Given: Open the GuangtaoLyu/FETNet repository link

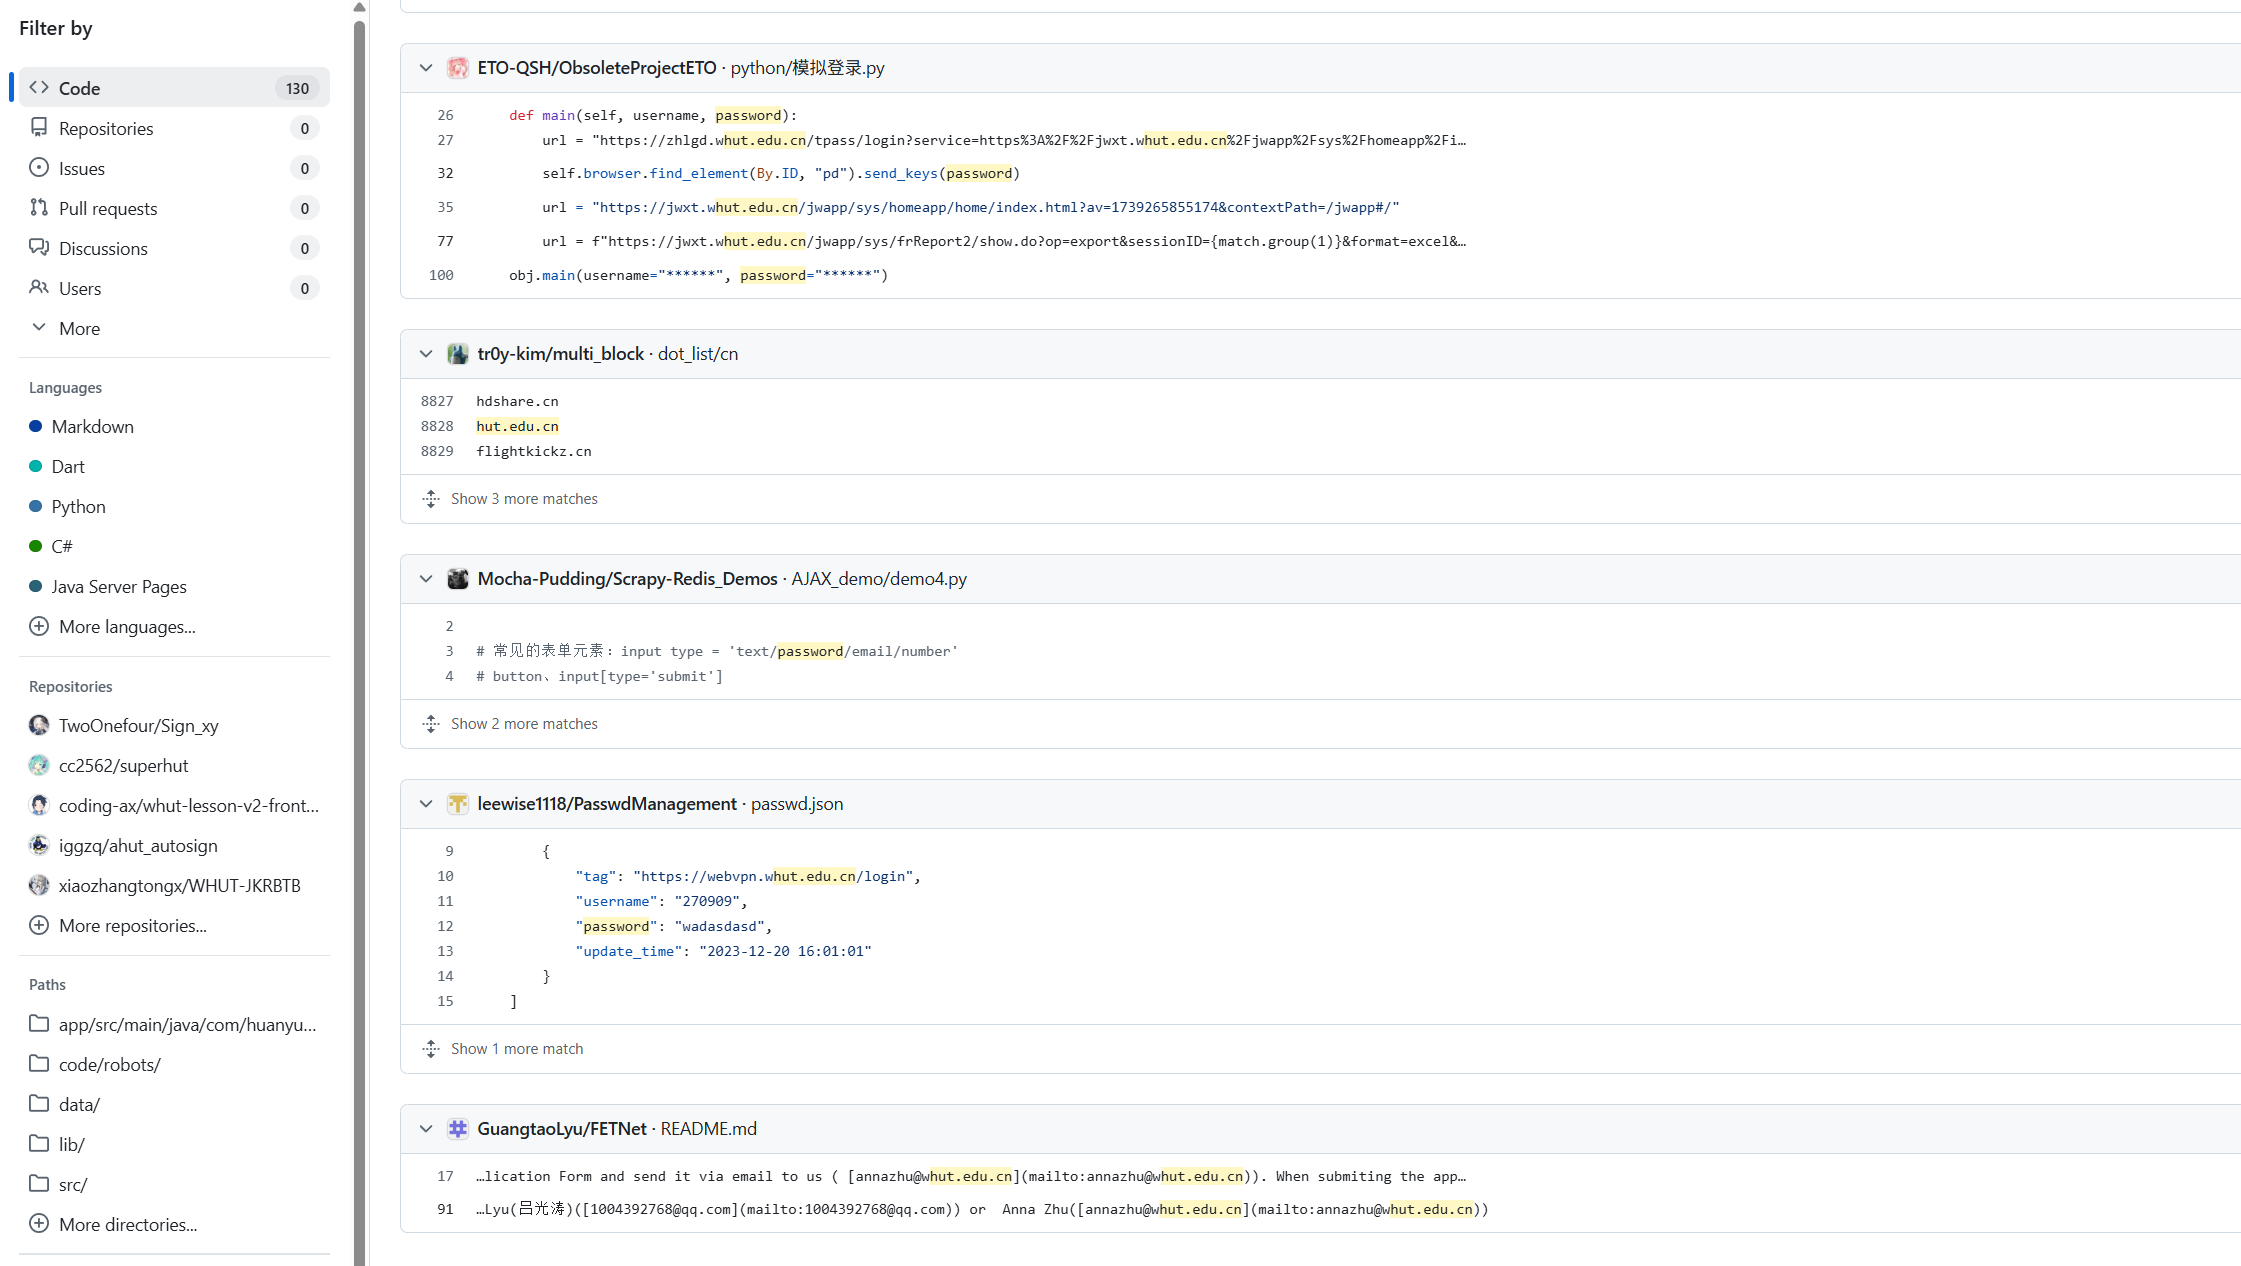Looking at the screenshot, I should (561, 1129).
